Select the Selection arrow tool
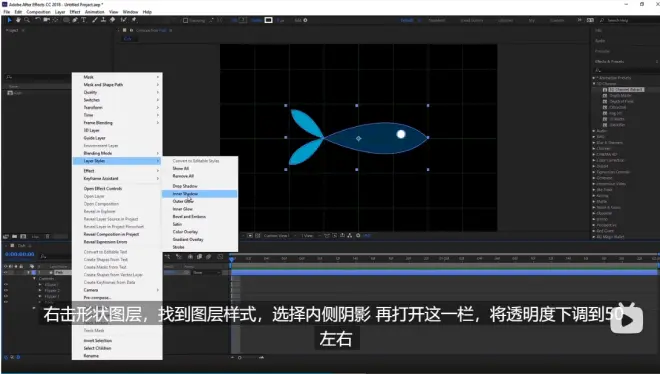Viewport: 660px width, 374px height. (x=9, y=20)
